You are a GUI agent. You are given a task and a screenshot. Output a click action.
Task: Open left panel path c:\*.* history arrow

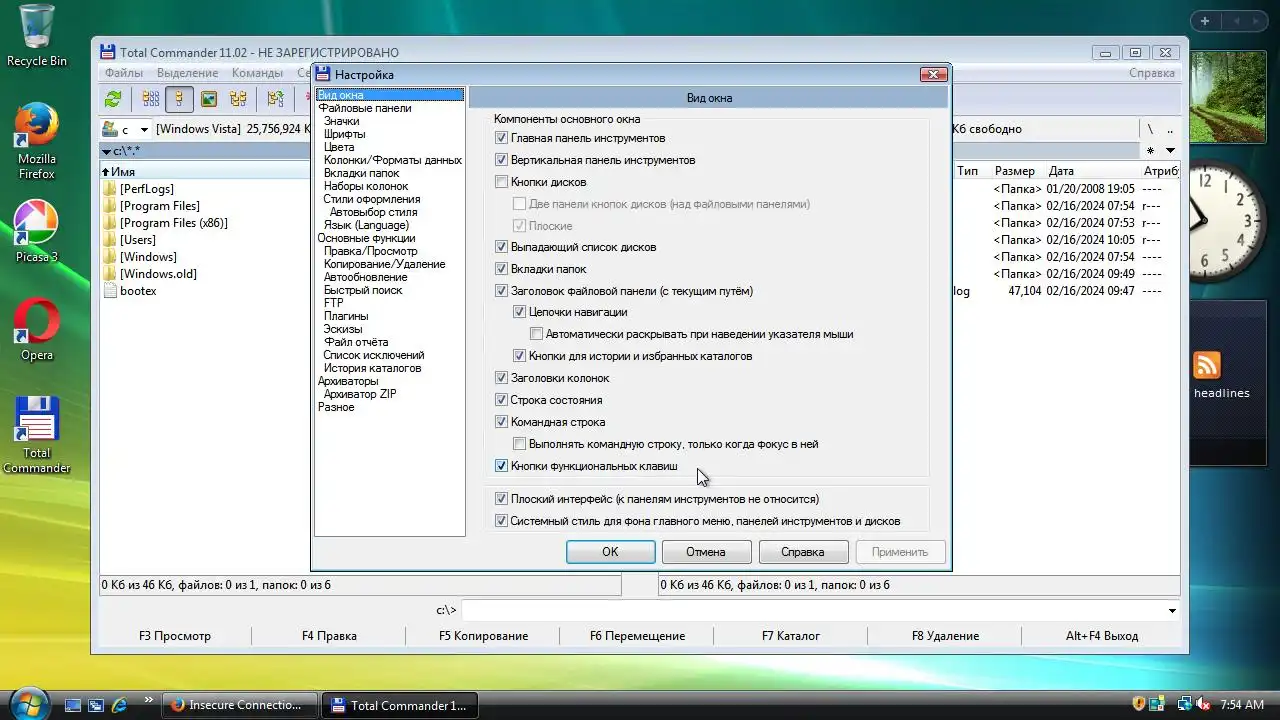point(107,151)
